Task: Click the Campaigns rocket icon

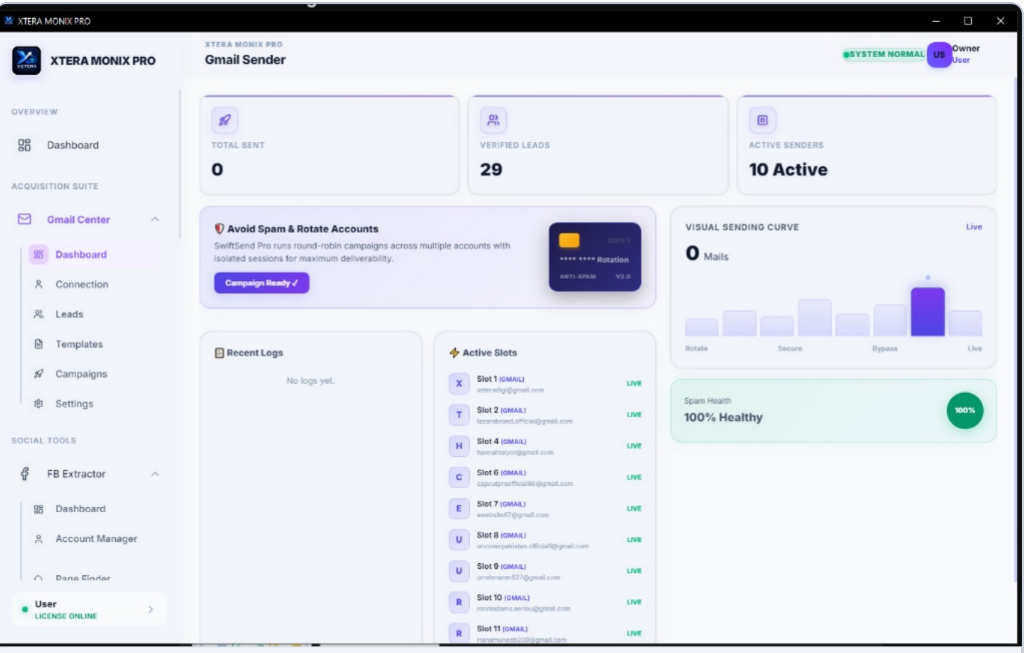Action: coord(38,374)
